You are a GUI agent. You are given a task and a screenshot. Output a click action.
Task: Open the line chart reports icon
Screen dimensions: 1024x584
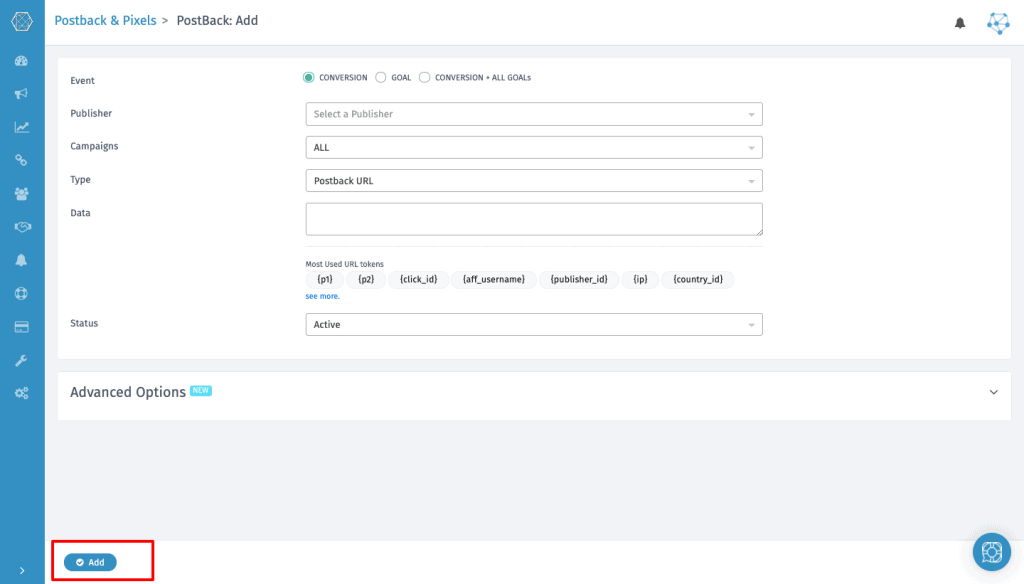22,127
